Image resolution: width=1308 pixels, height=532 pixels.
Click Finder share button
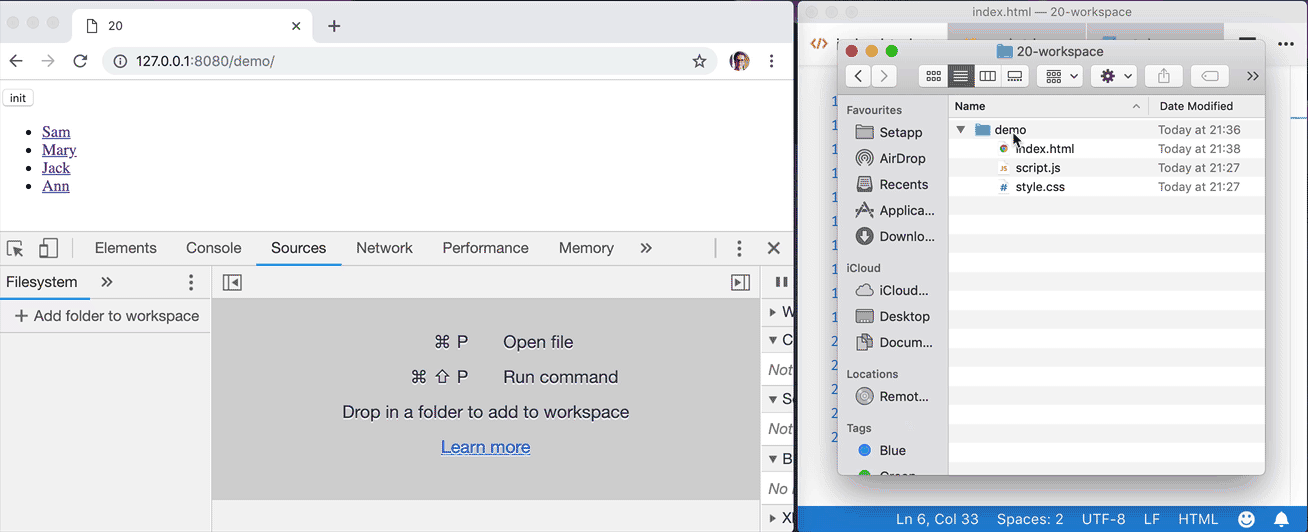coord(1164,76)
